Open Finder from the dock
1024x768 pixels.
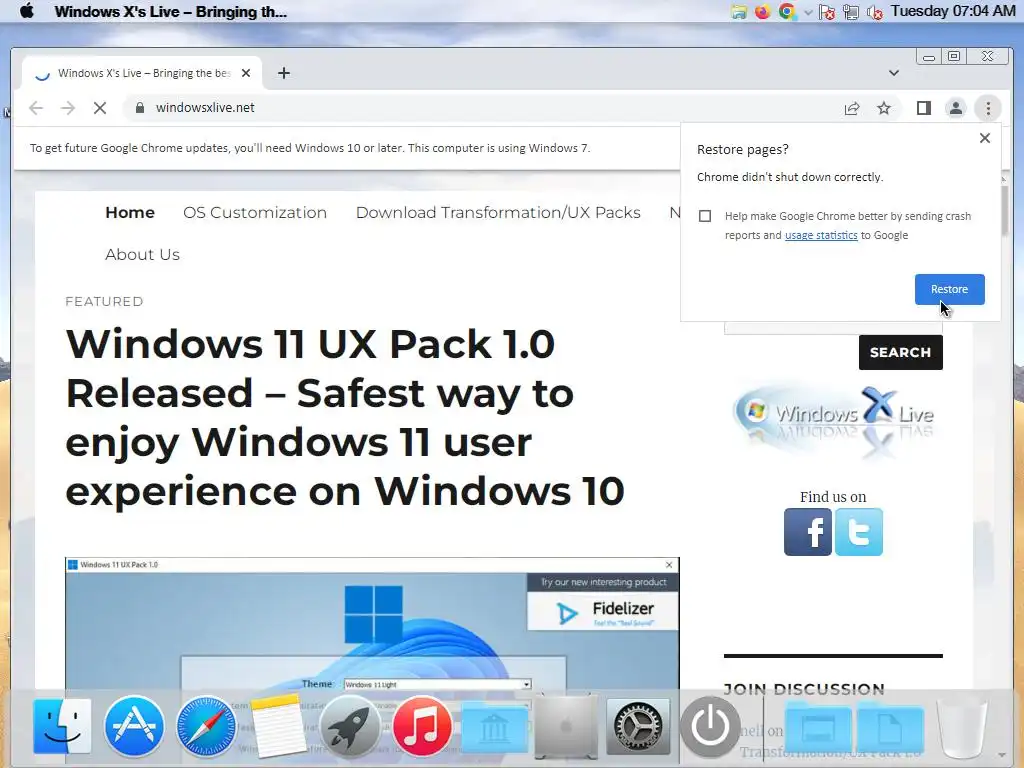62,726
